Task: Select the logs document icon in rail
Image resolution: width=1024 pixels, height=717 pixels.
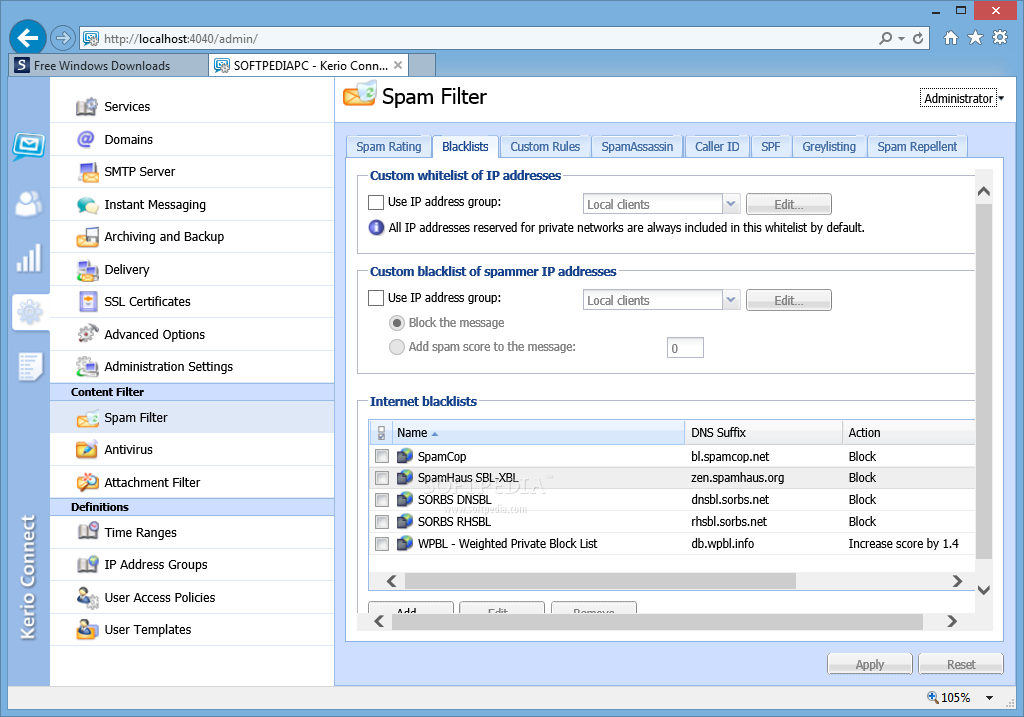Action: 30,367
